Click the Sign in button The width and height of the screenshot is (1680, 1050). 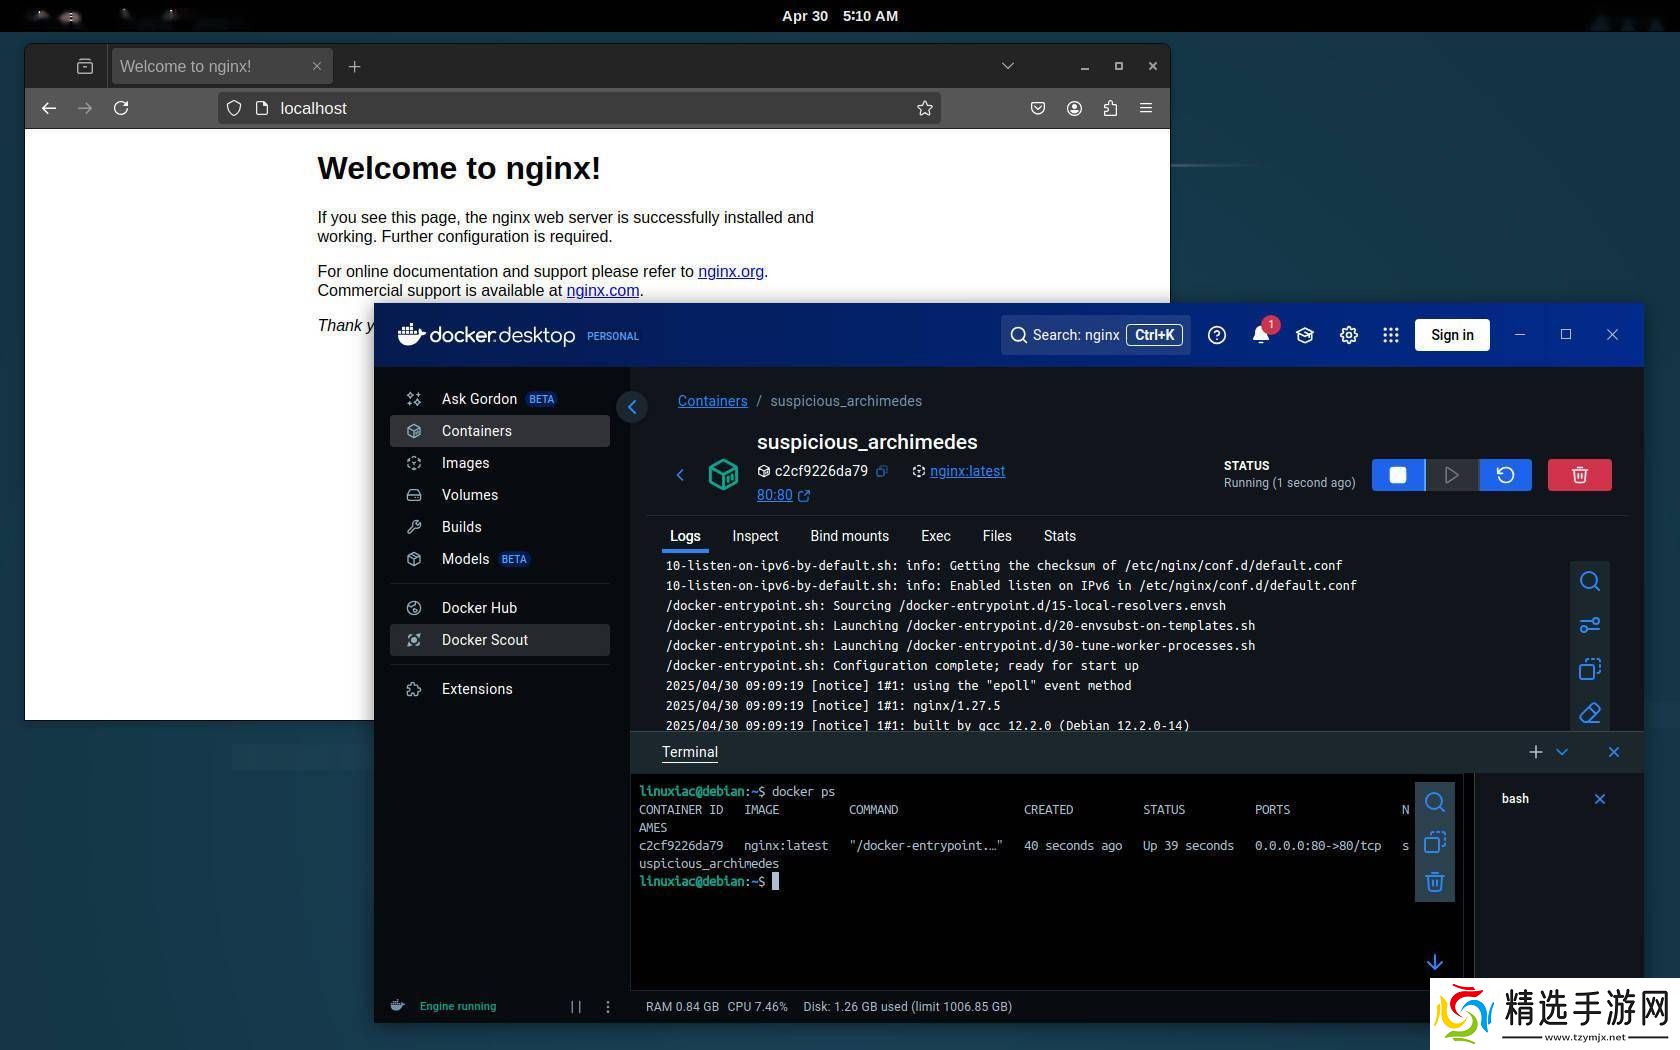point(1451,335)
